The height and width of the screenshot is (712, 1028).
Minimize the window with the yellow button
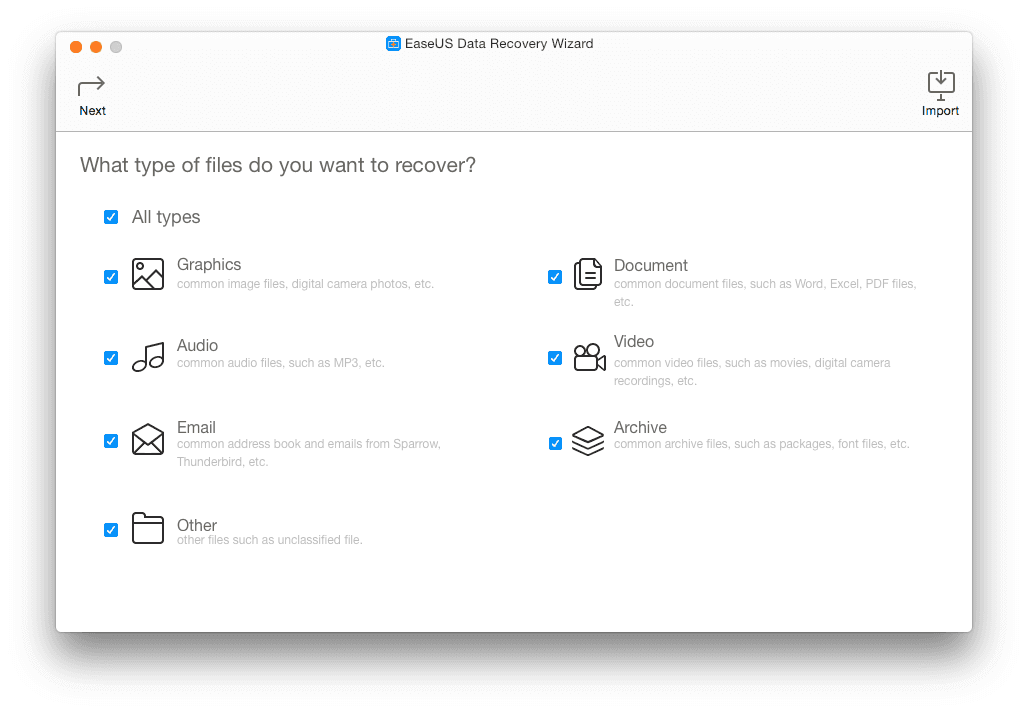tap(96, 47)
